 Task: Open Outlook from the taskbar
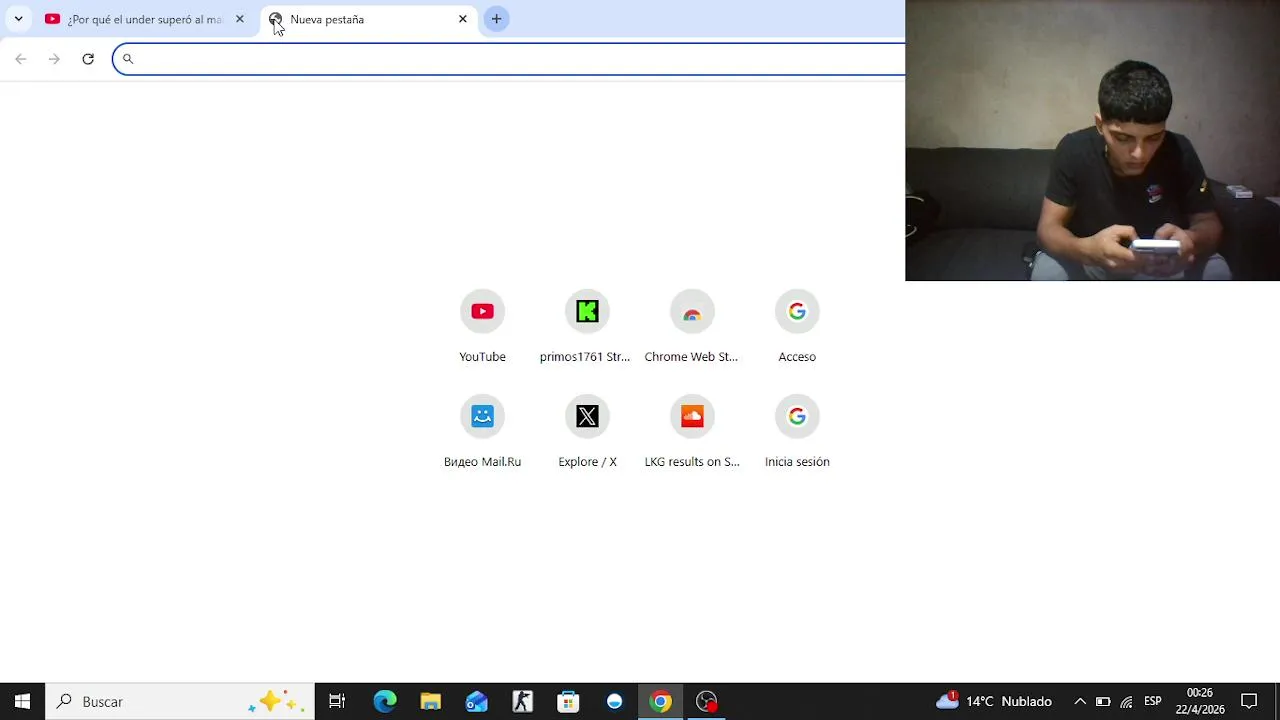477,701
